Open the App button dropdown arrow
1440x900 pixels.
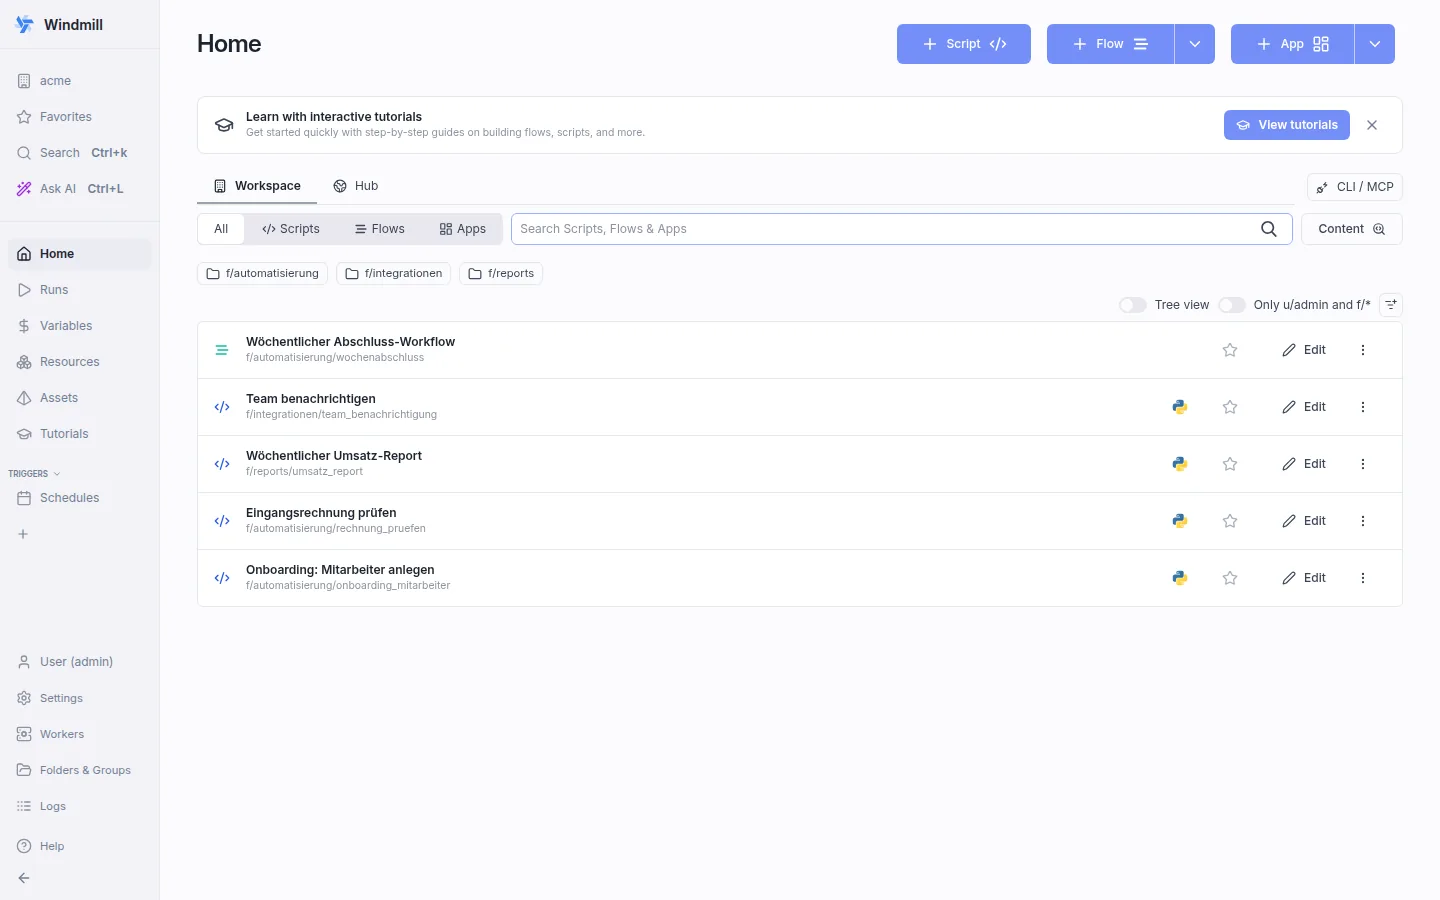point(1375,44)
